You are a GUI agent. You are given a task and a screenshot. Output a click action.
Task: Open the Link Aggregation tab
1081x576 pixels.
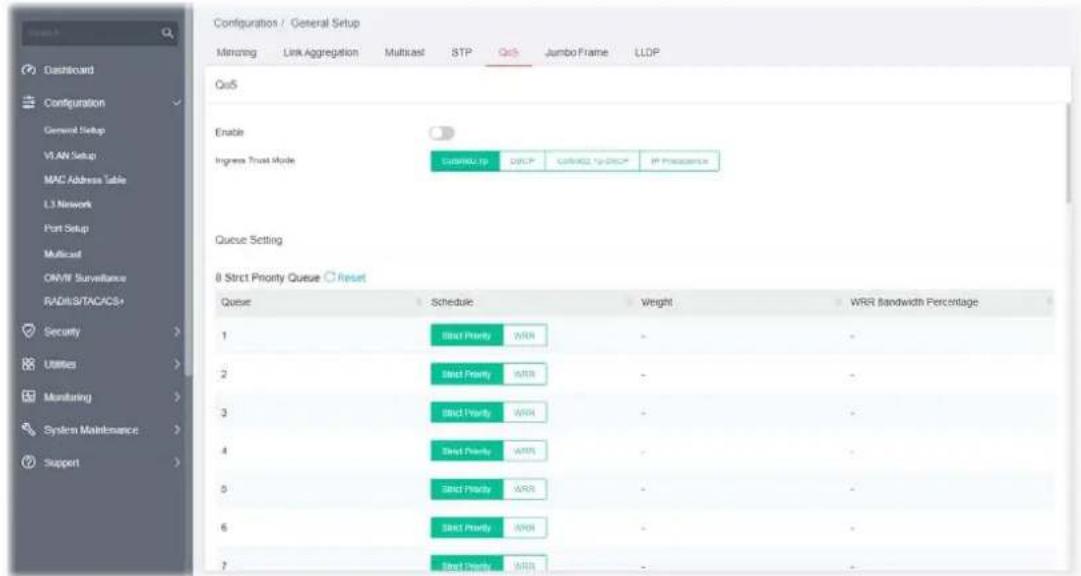pyautogui.click(x=321, y=52)
